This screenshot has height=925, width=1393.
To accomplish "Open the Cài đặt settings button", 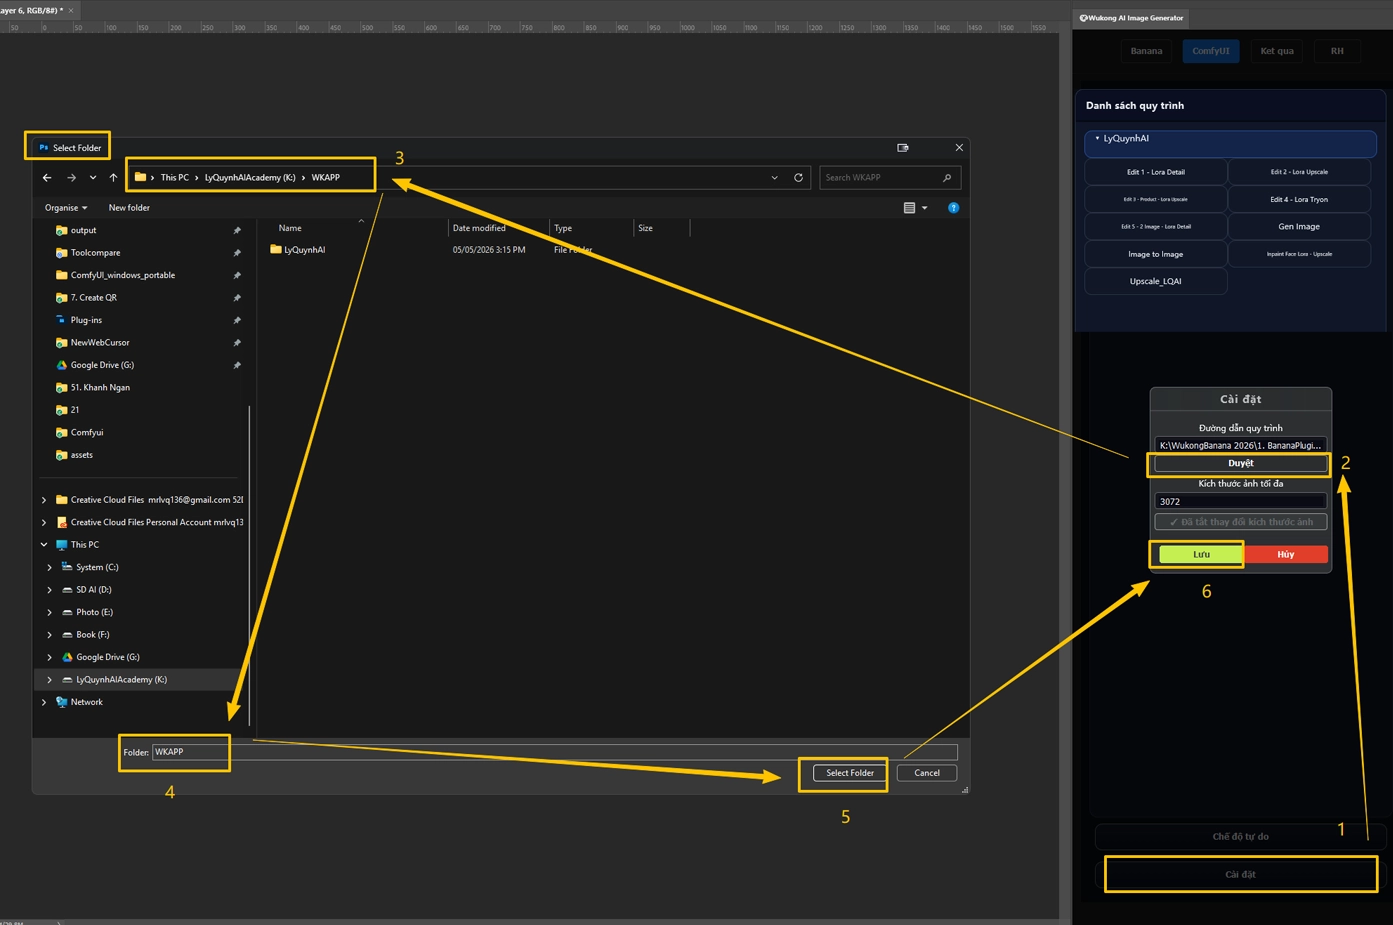I will [1240, 874].
